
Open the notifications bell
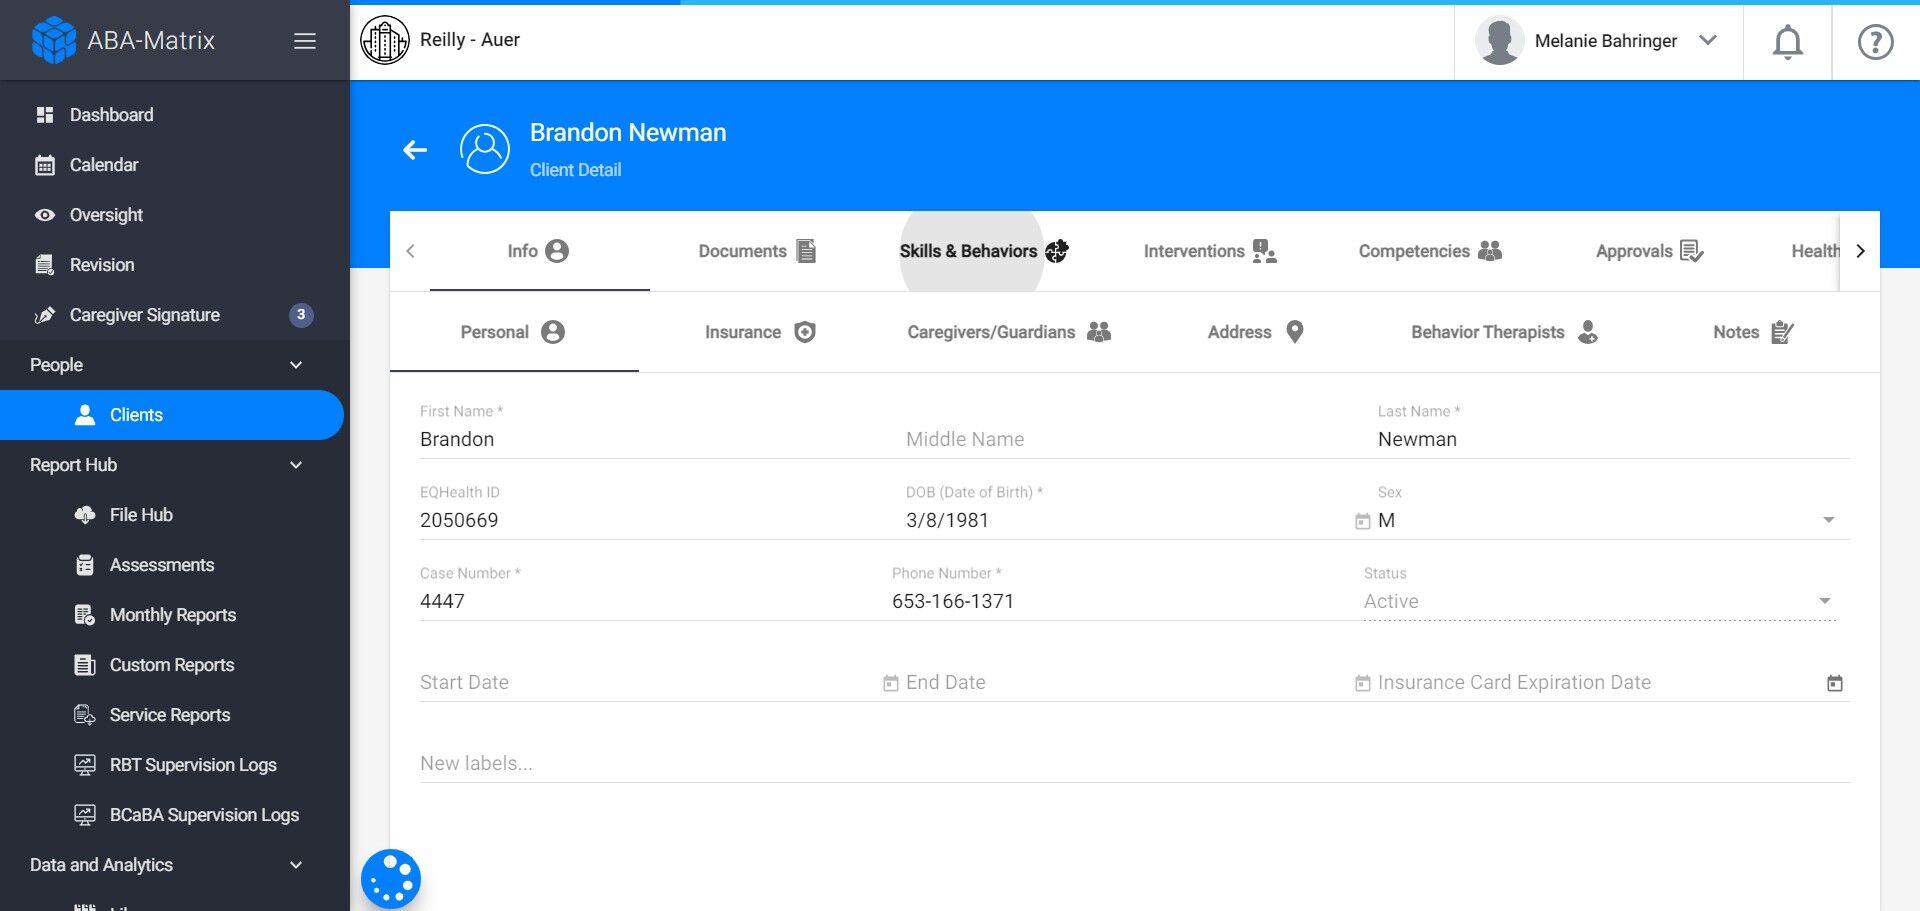[1787, 42]
